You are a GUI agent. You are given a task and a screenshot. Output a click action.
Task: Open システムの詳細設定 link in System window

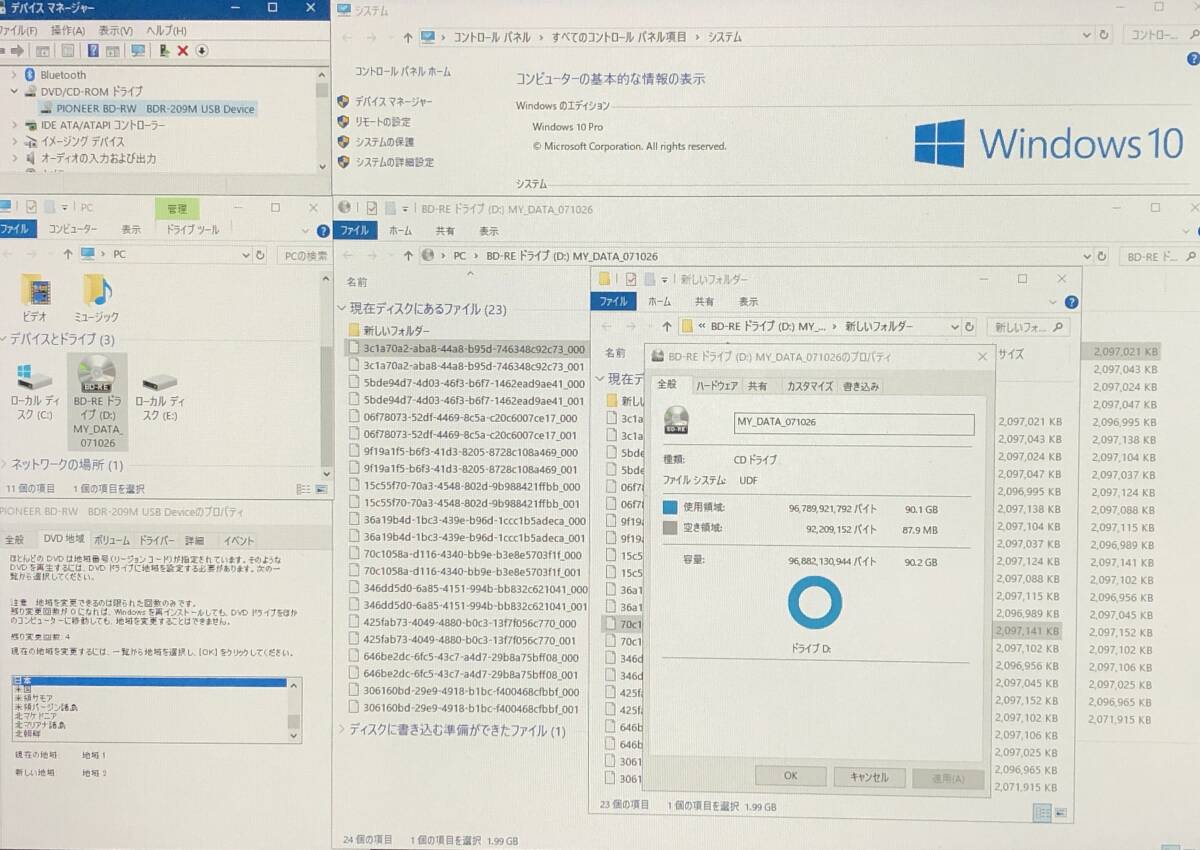(395, 162)
